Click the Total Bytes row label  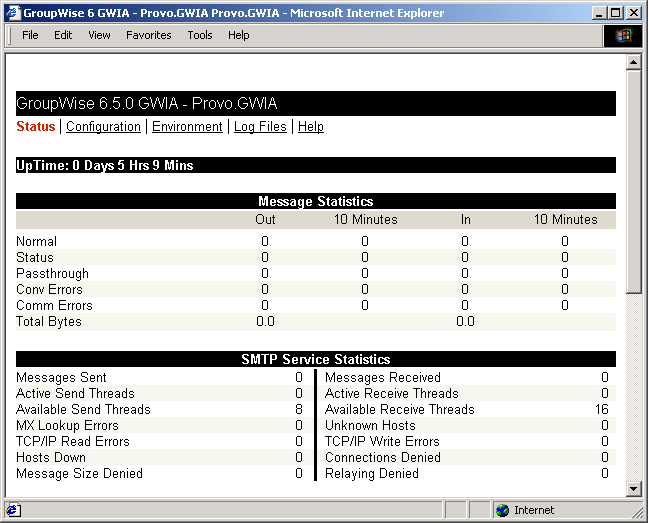click(x=49, y=321)
